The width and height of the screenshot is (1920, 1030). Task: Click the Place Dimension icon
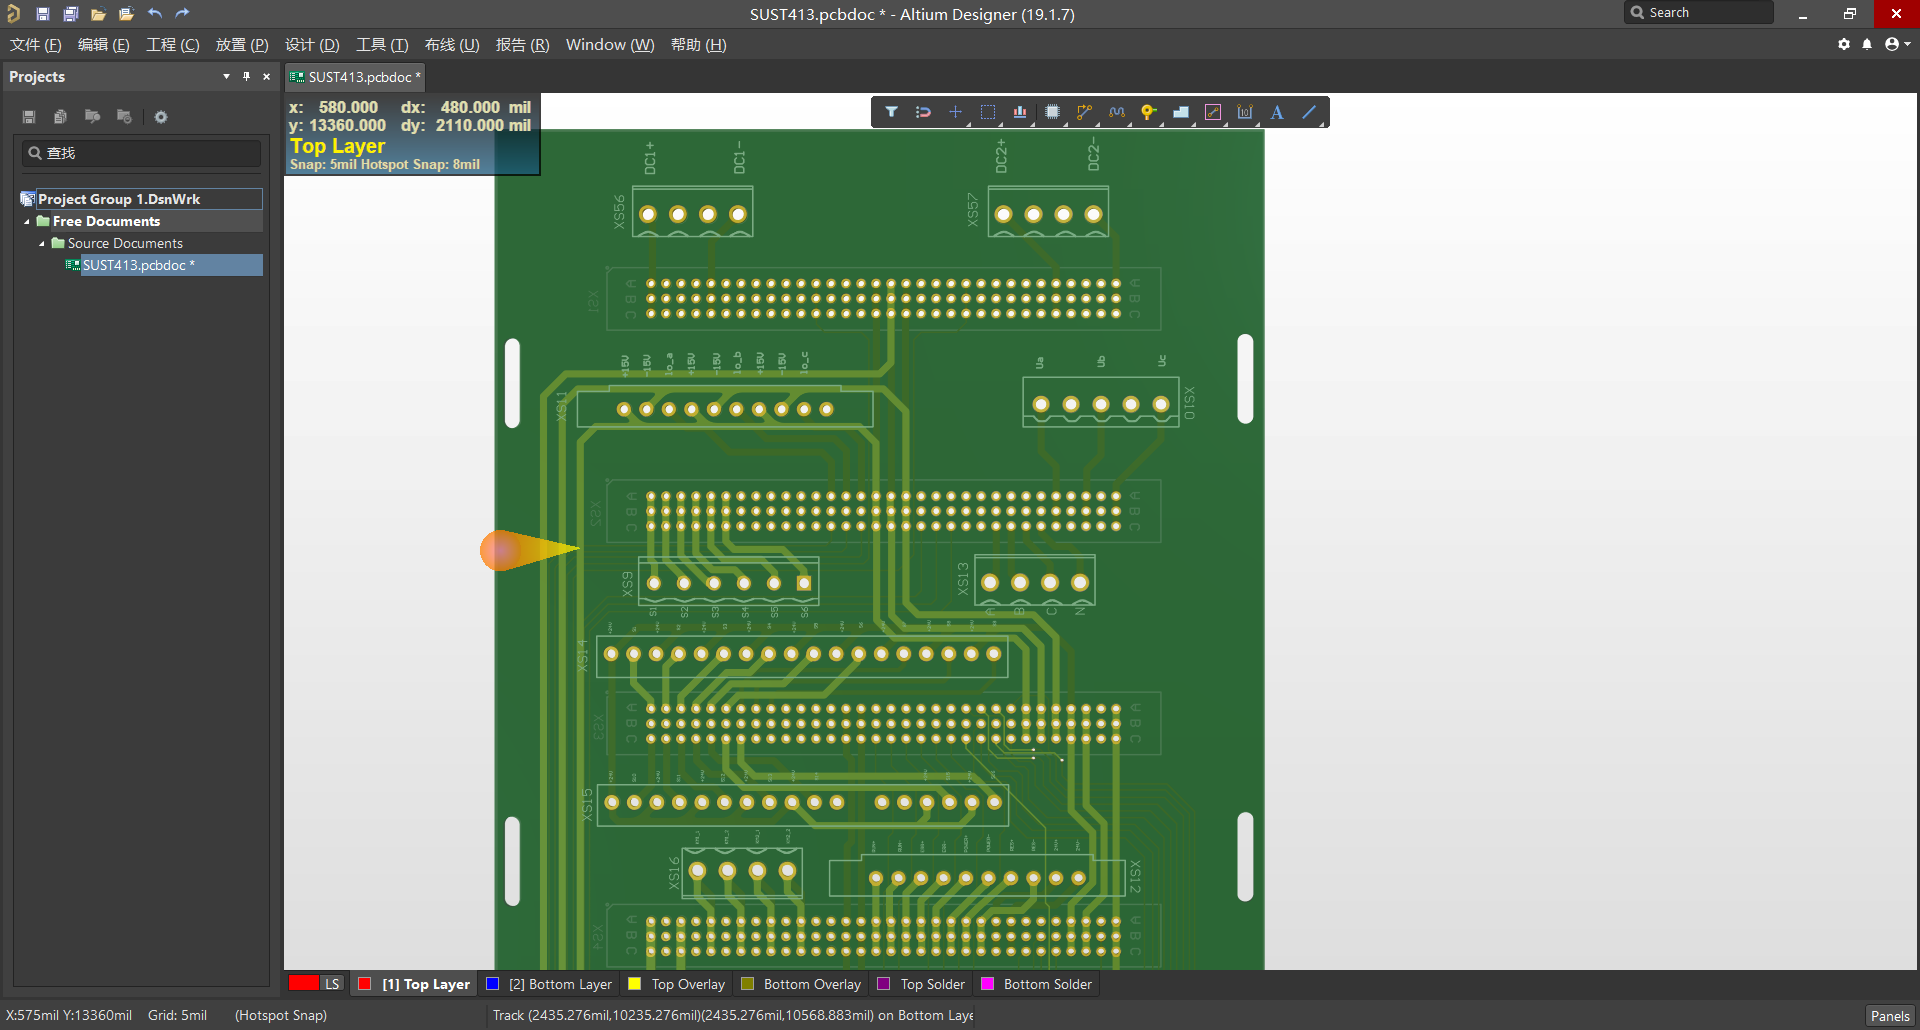(x=1245, y=112)
